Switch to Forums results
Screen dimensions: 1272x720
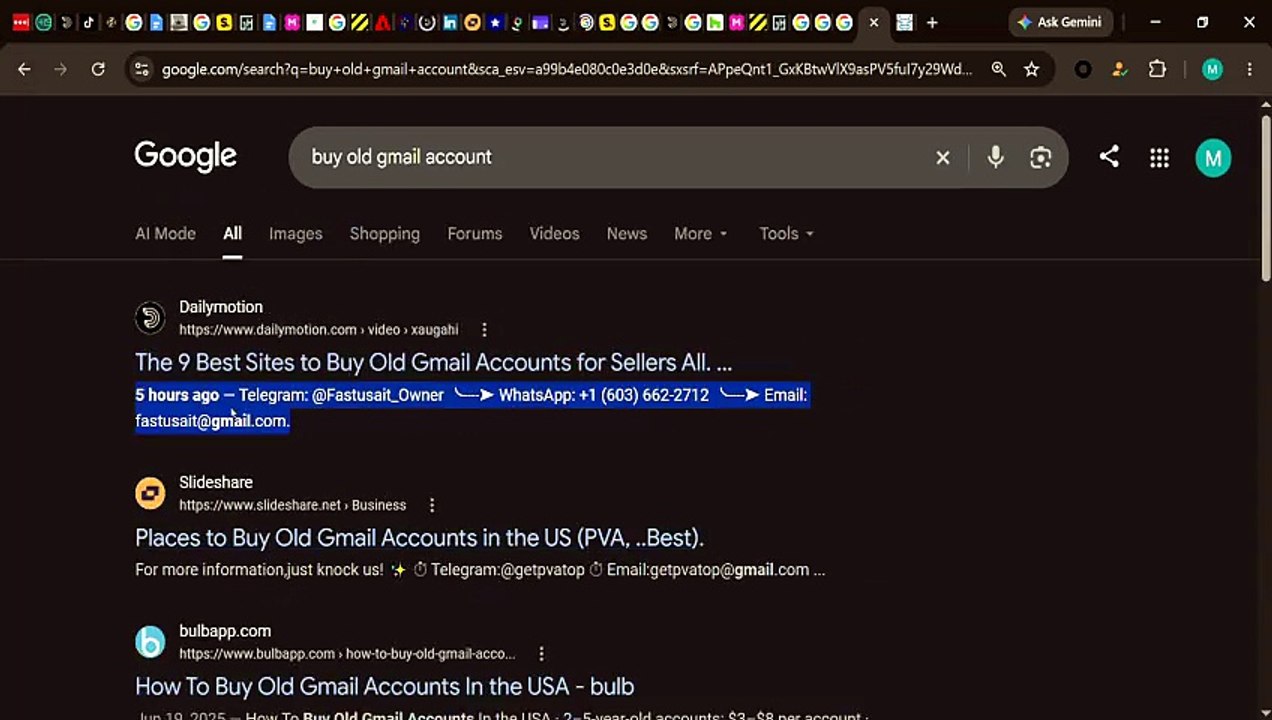(474, 233)
